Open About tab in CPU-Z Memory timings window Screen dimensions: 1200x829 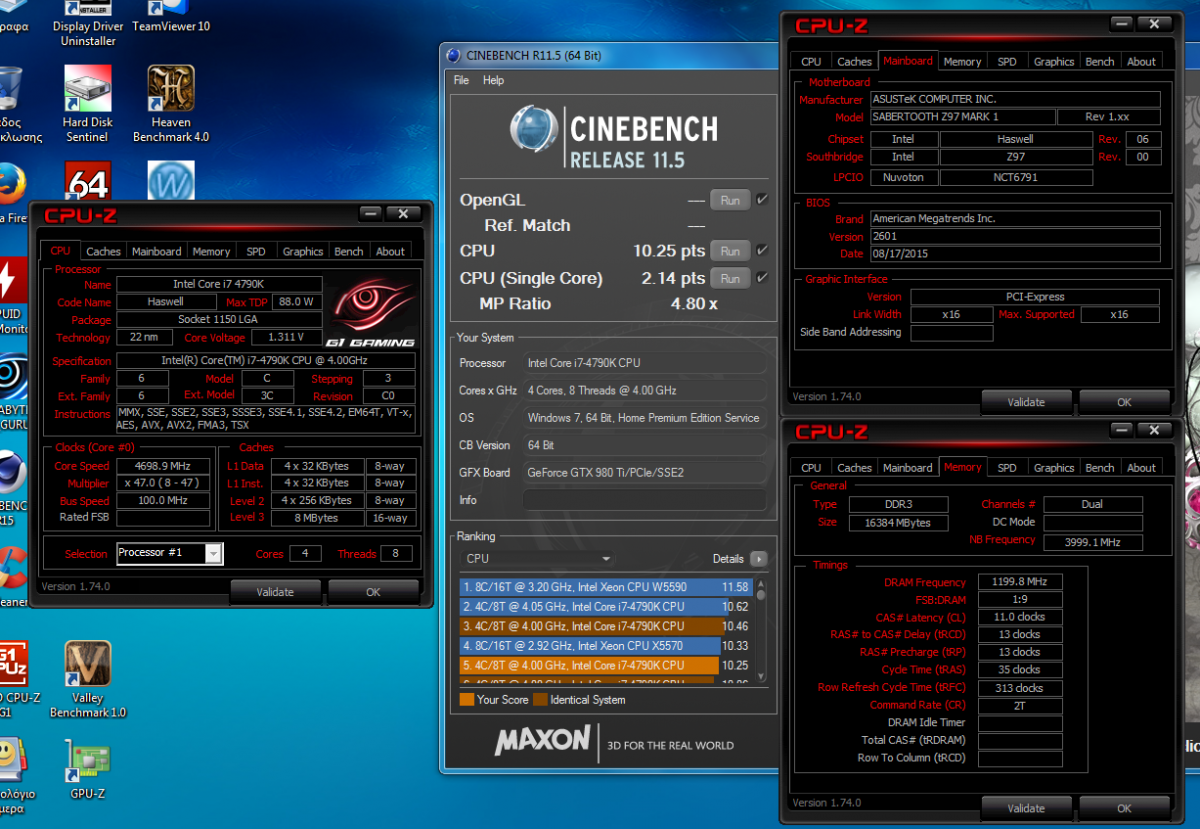[1141, 468]
